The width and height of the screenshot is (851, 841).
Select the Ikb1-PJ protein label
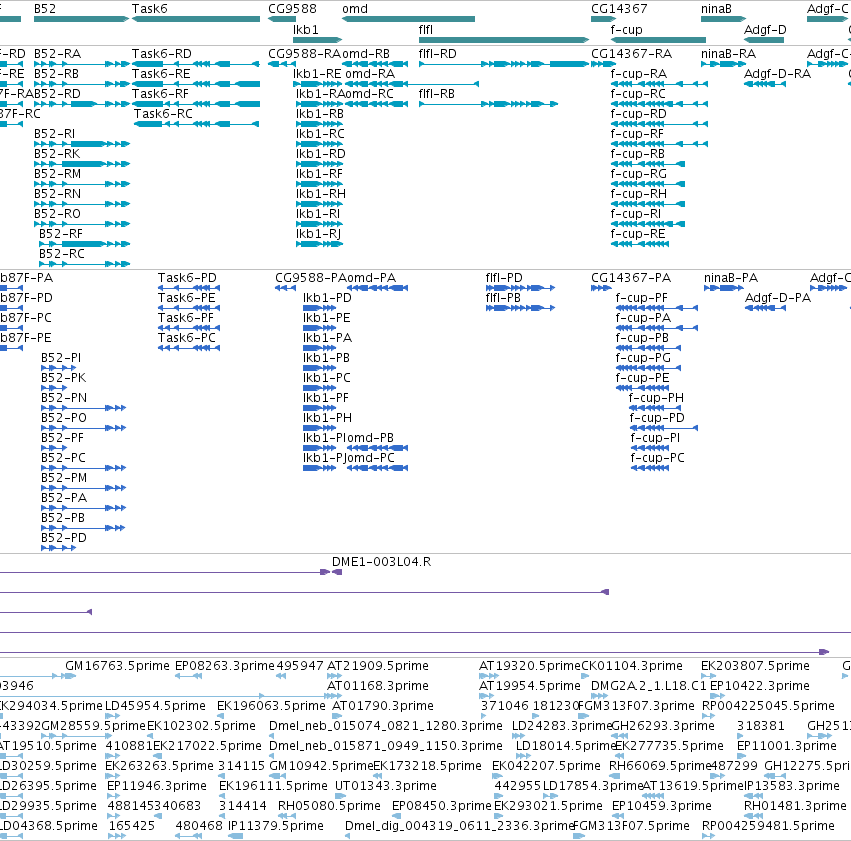point(323,457)
